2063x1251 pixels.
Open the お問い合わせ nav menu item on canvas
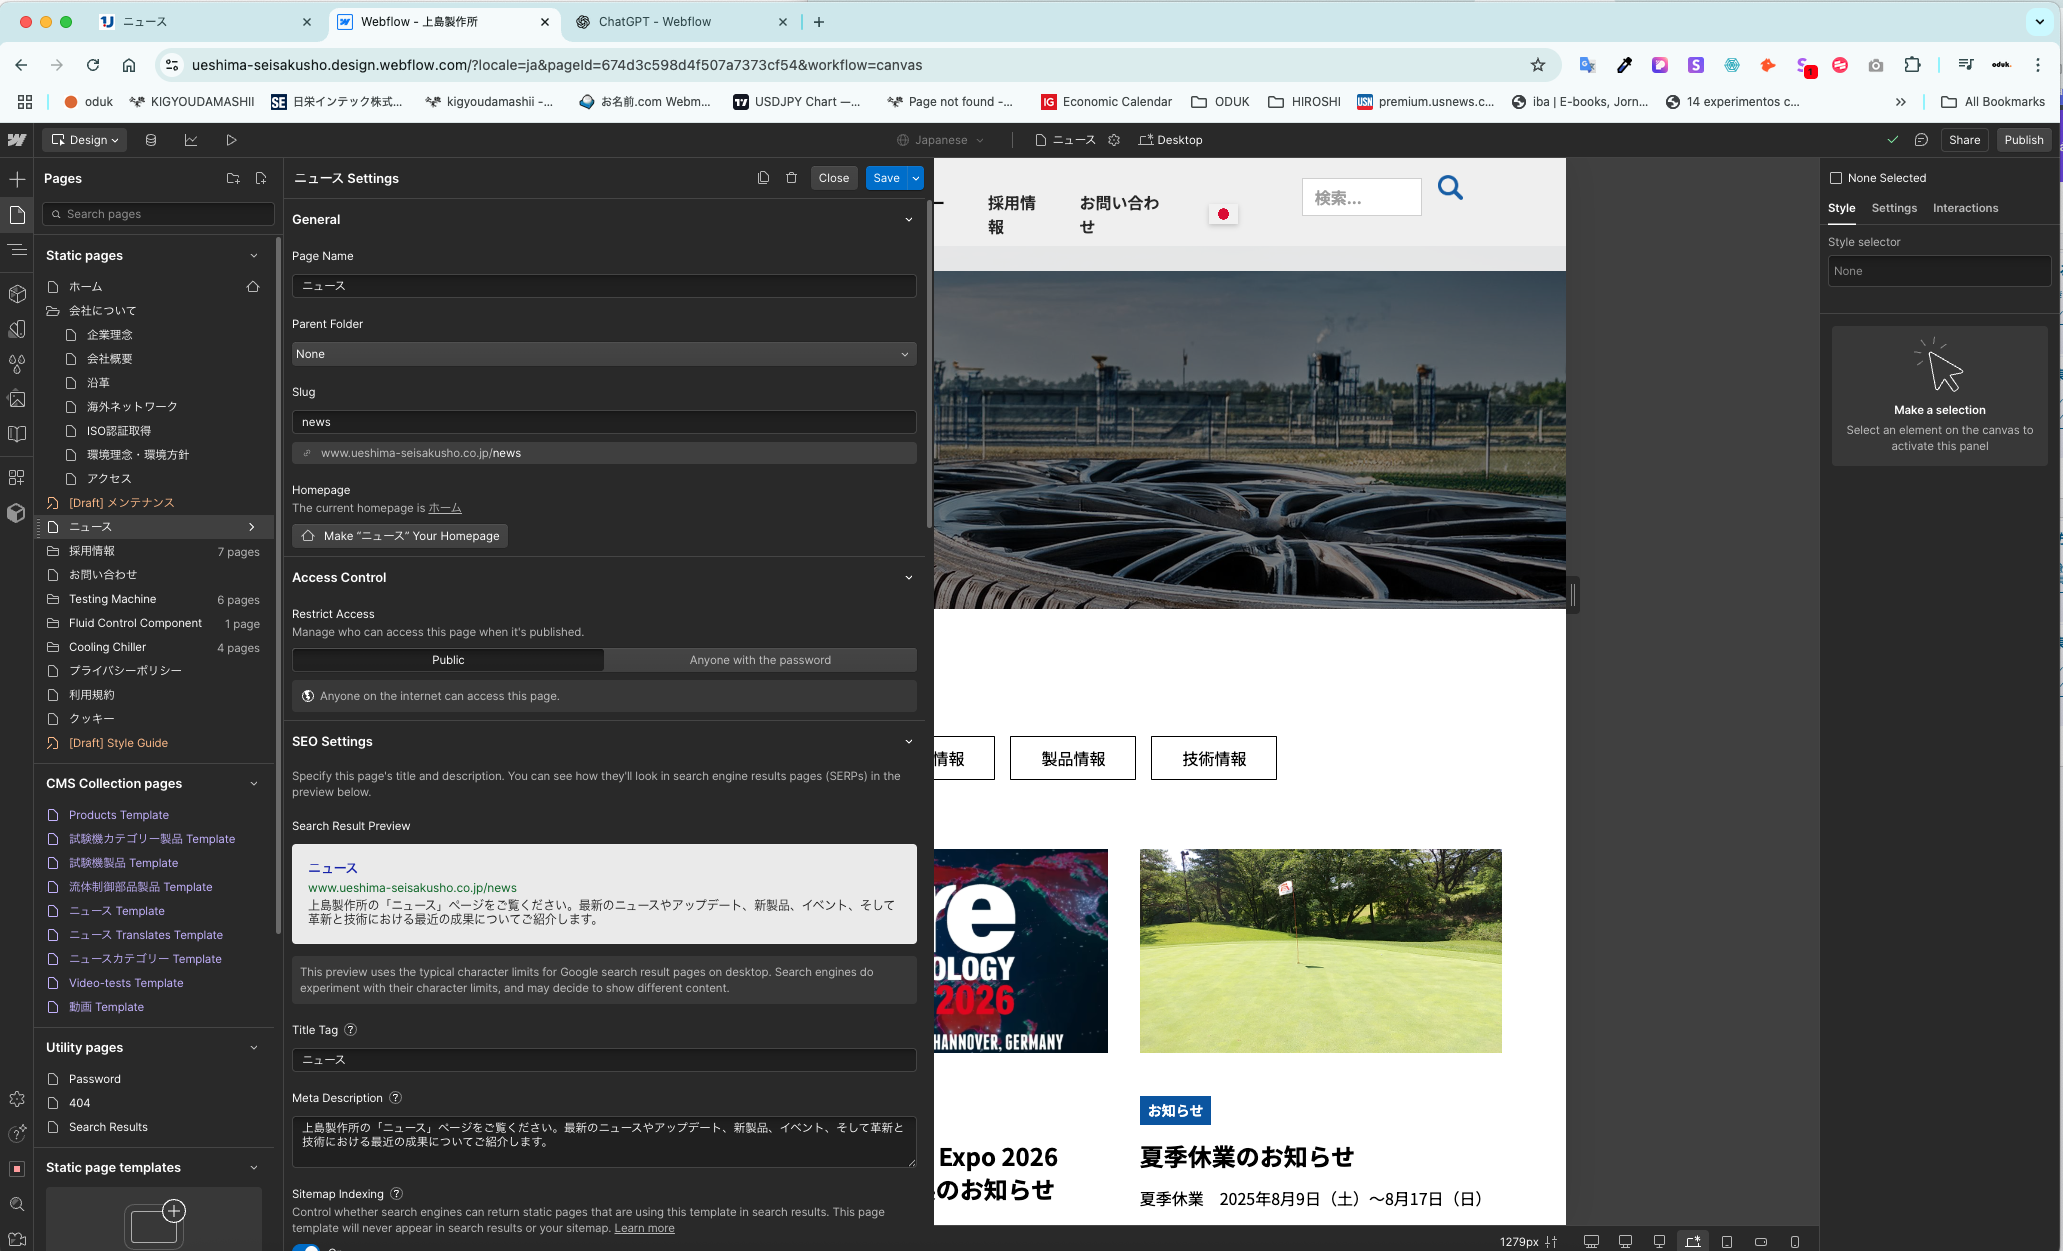pos(1119,214)
